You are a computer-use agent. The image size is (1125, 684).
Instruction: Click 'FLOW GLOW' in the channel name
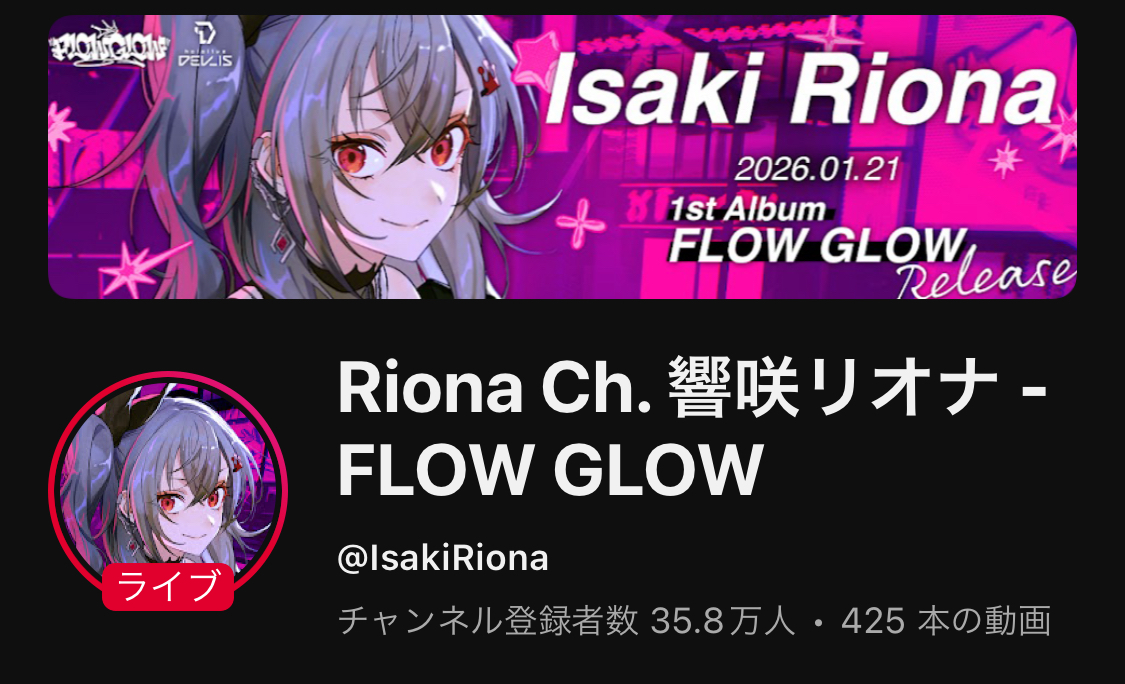tap(550, 470)
